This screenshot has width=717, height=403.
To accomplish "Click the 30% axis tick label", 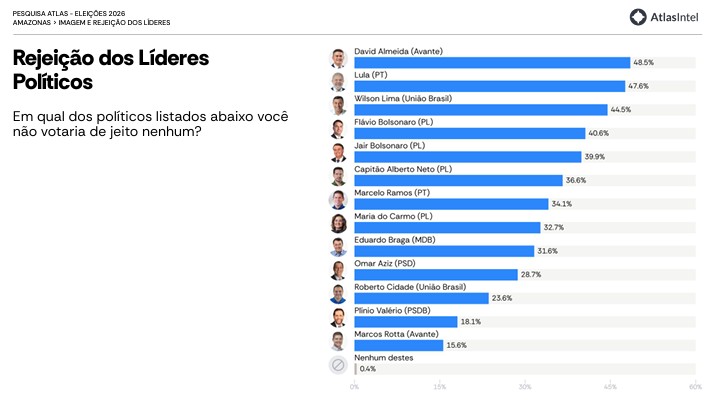I will click(525, 387).
